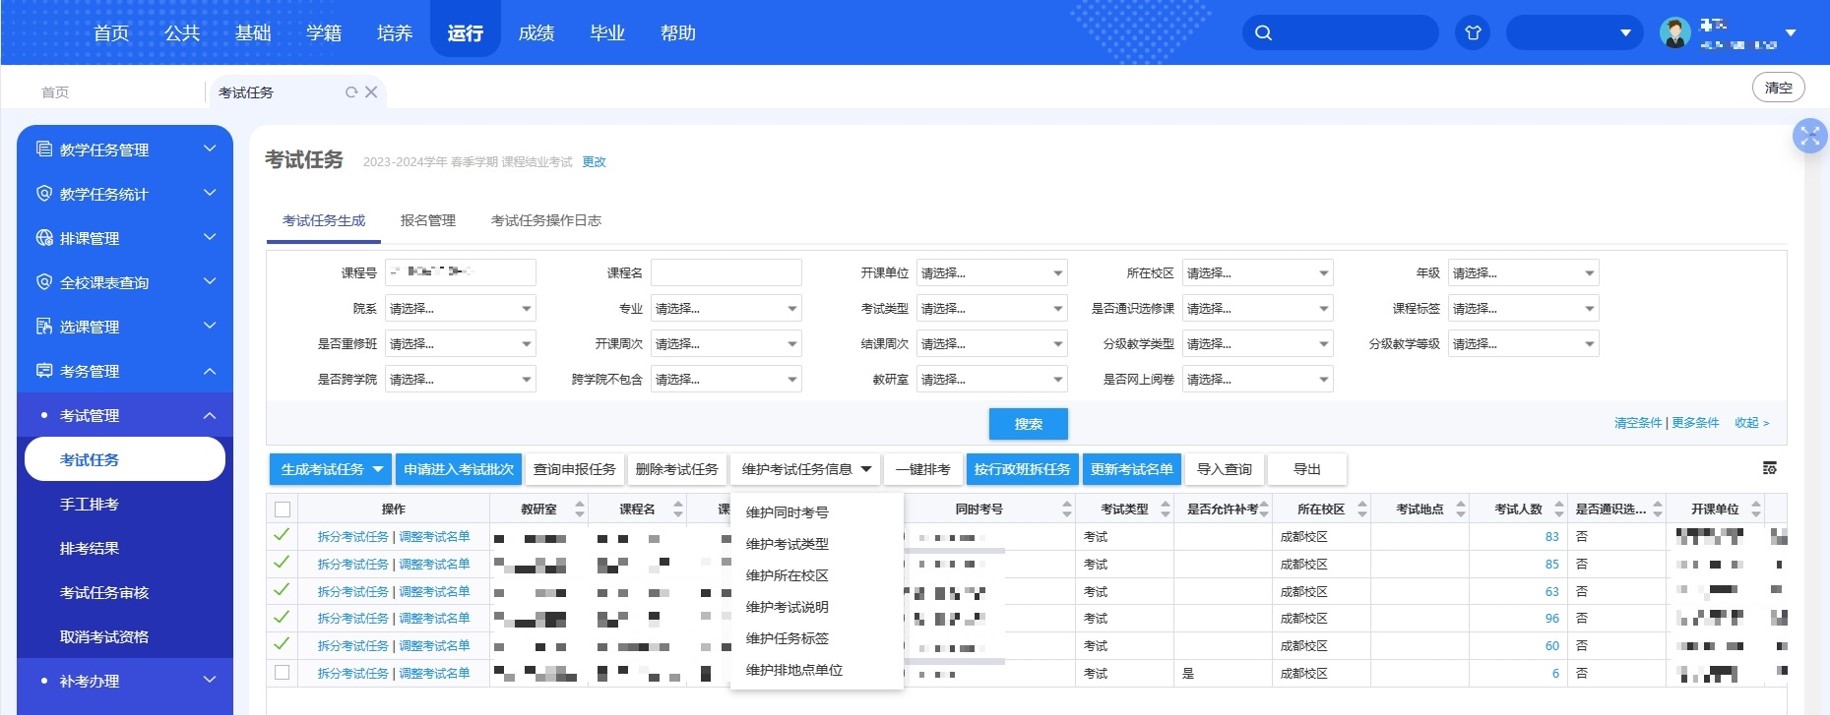Click the 选课管理 sidebar icon
1830x715 pixels.
tap(44, 326)
